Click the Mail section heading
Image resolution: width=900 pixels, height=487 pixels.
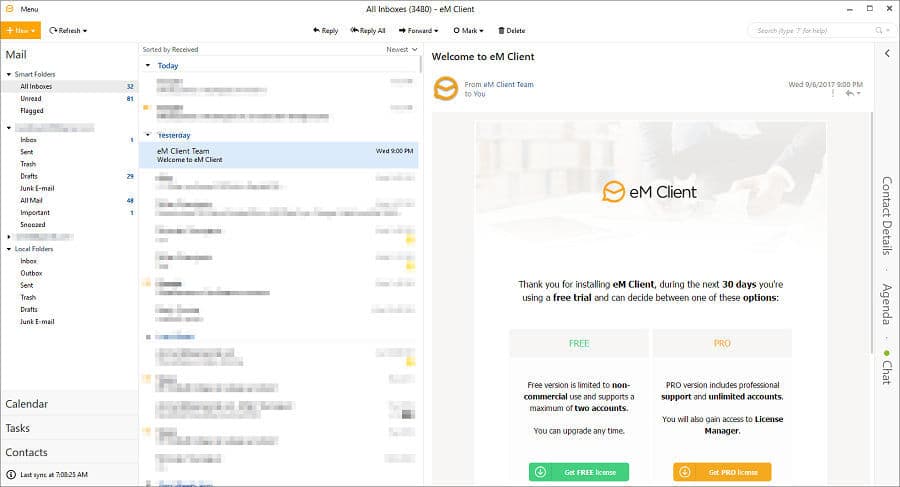[16, 55]
